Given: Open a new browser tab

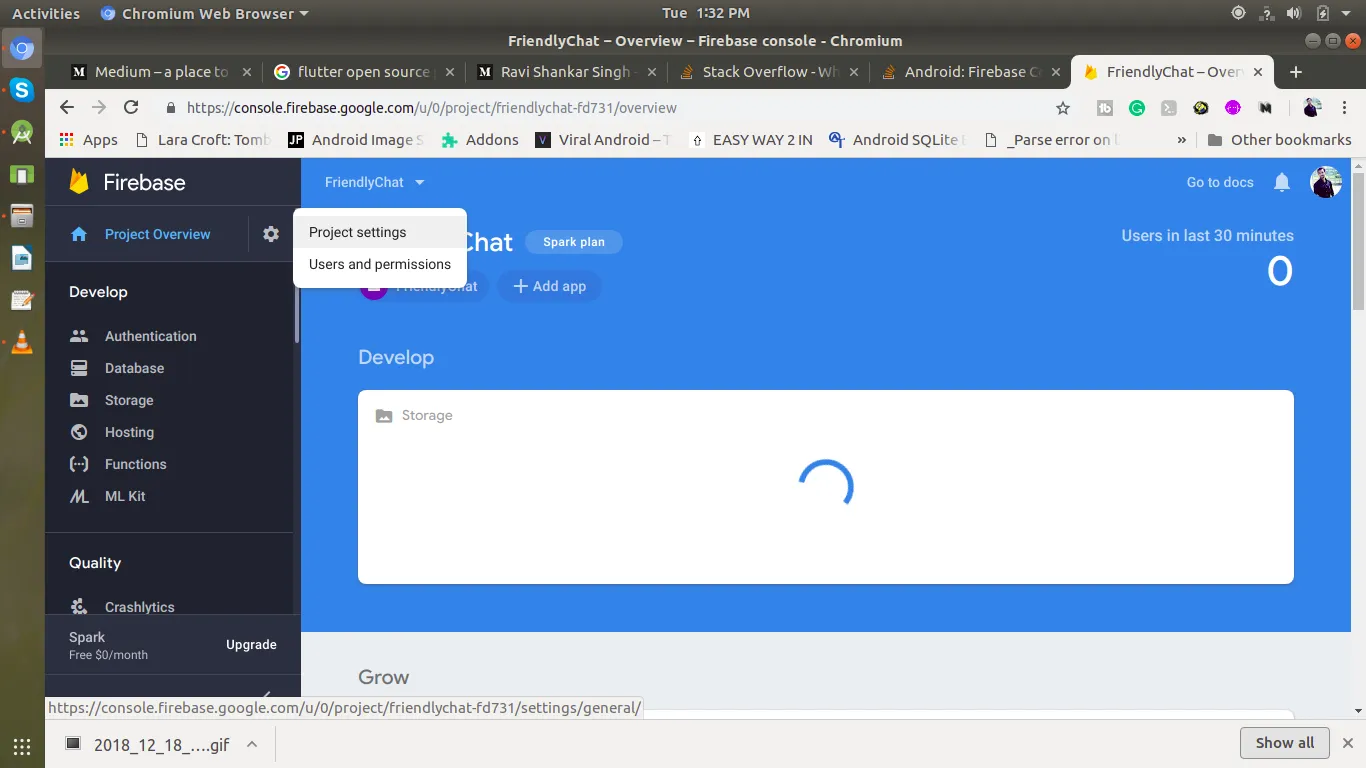Looking at the screenshot, I should pos(1296,72).
